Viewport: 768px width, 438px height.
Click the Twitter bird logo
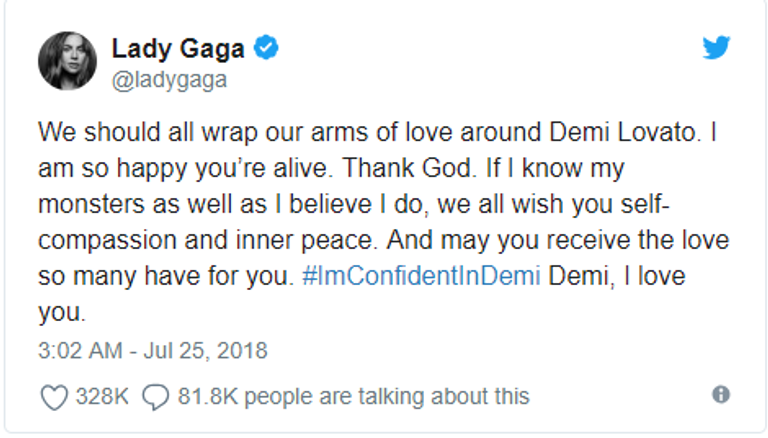716,48
